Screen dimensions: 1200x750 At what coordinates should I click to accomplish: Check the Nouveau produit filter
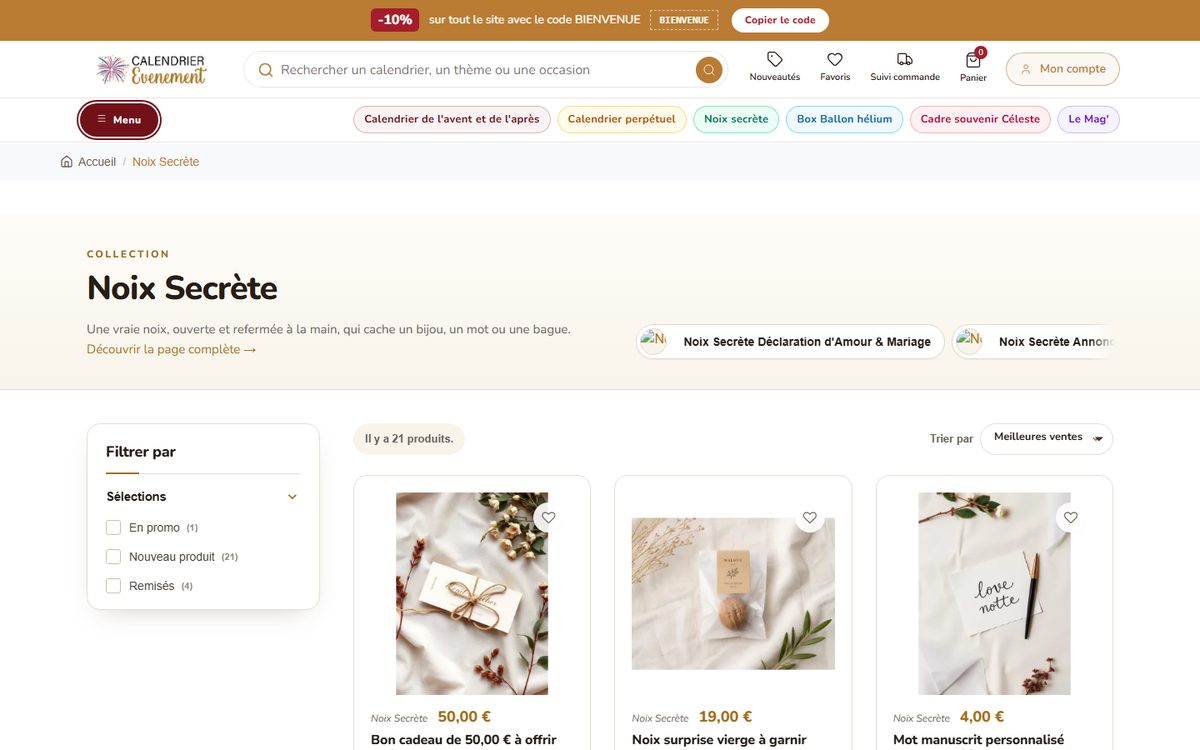[x=113, y=556]
